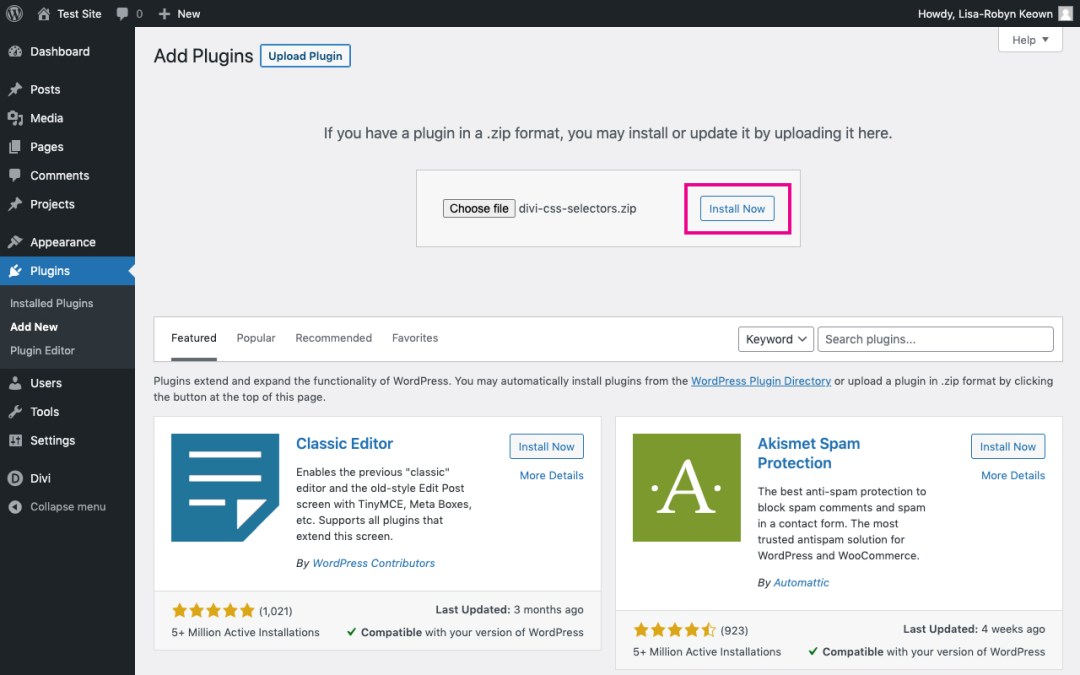The image size is (1080, 675).
Task: Click the plus icon next to New
Action: pyautogui.click(x=164, y=14)
